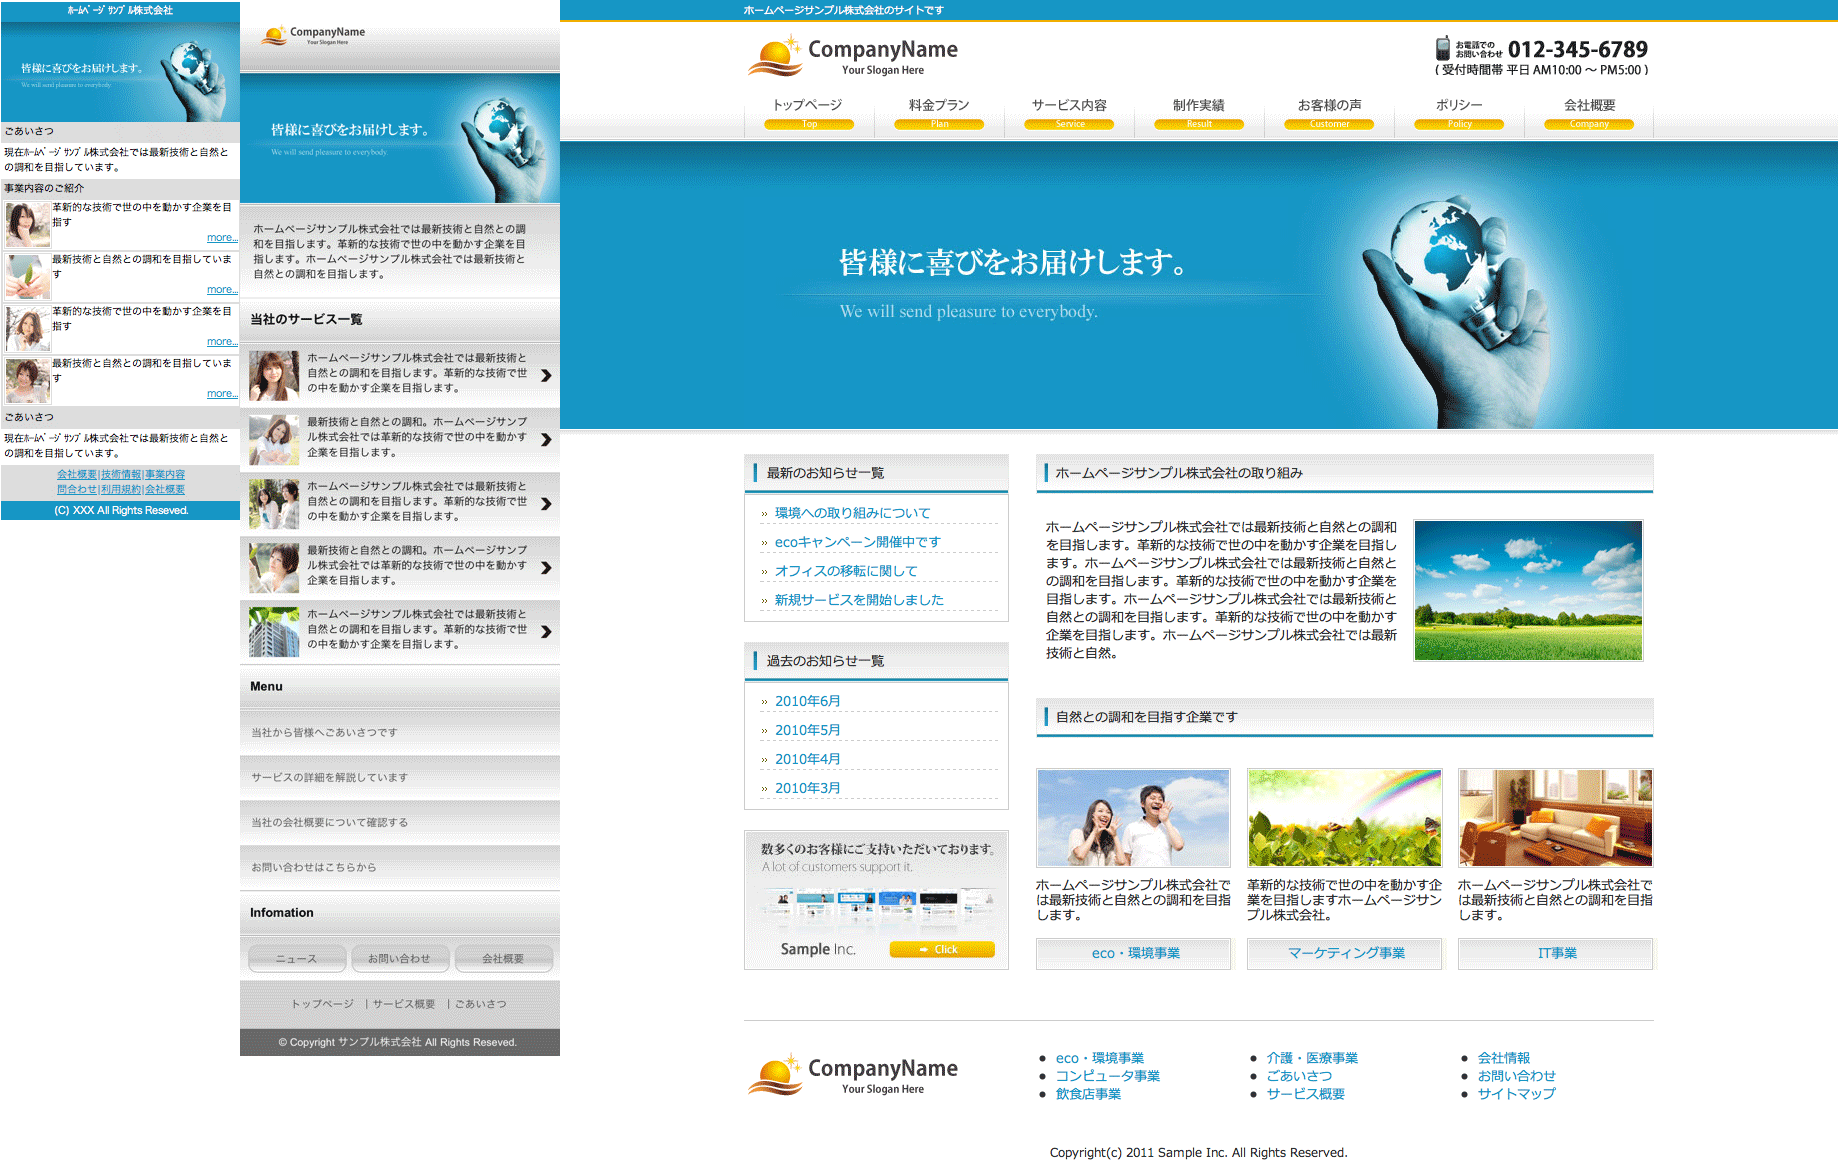
Task: Open the 環境への取り組みについて news link
Action: 852,513
